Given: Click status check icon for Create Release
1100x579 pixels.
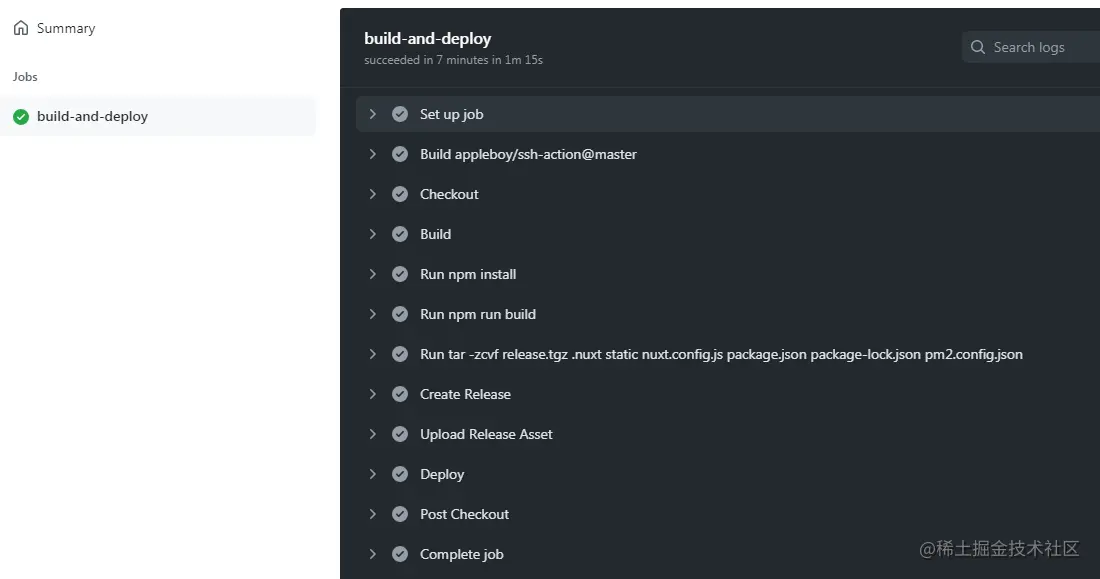Looking at the screenshot, I should [400, 394].
